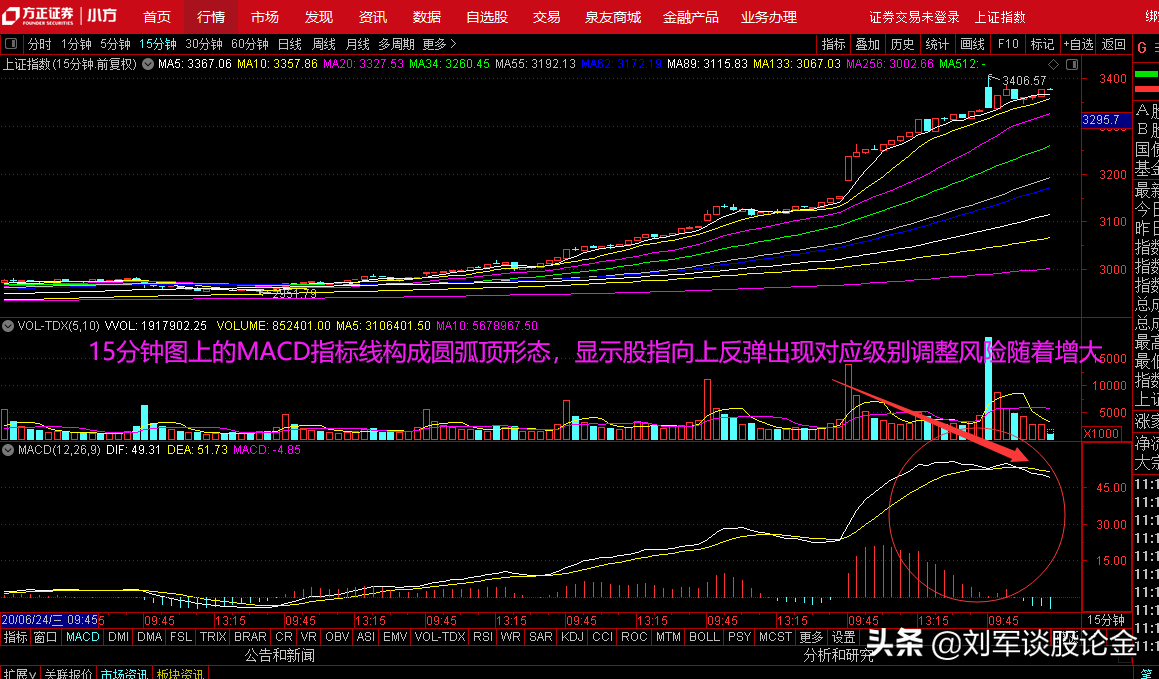Click the 叠加 overlay indicator icon
The image size is (1159, 679).
click(x=867, y=43)
